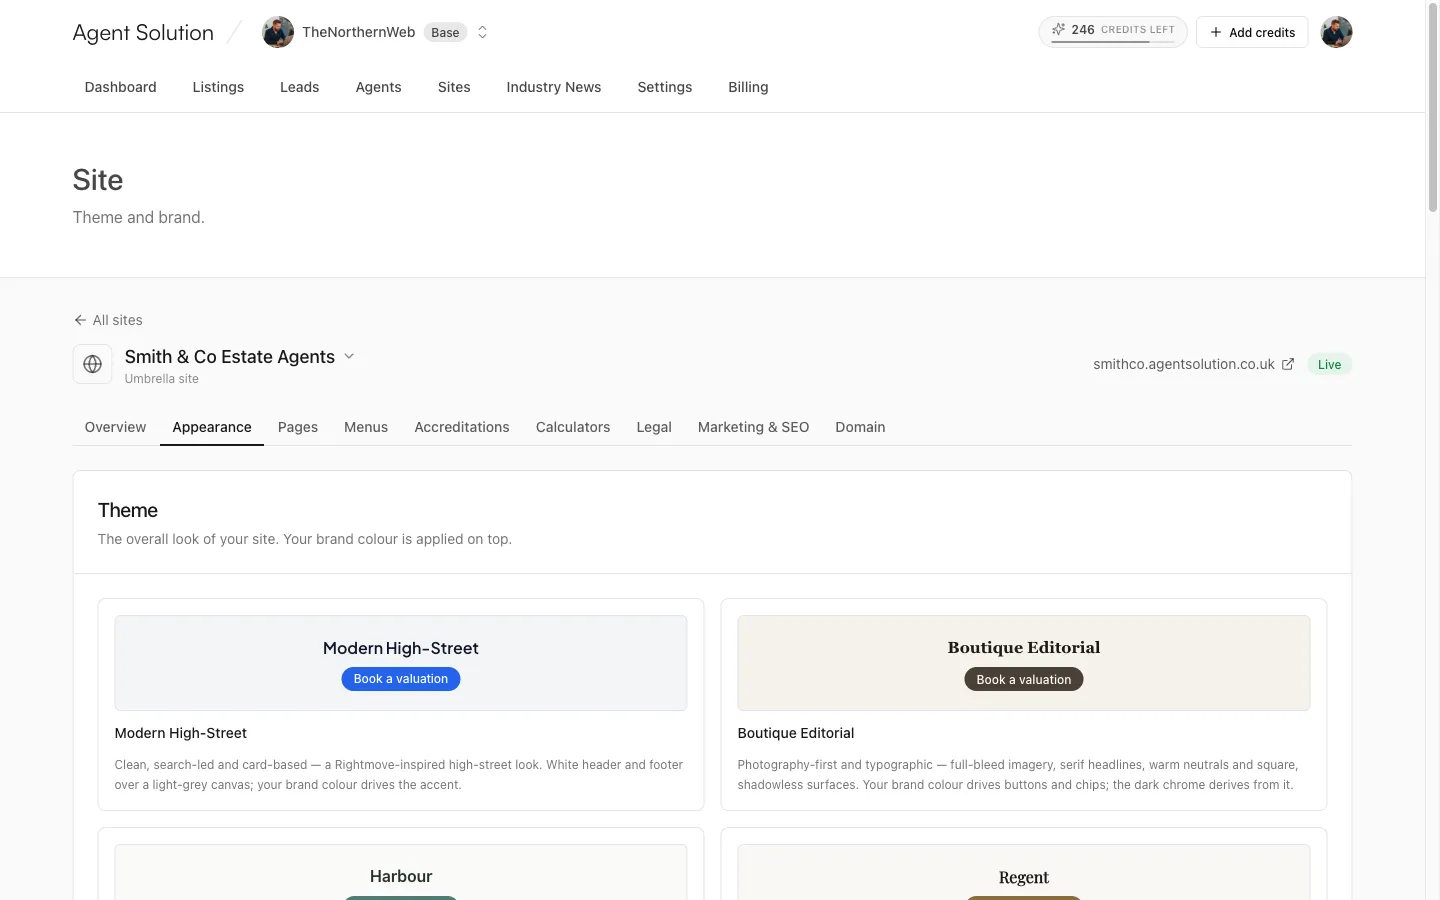Expand the workspace switcher chevrons

tap(482, 32)
